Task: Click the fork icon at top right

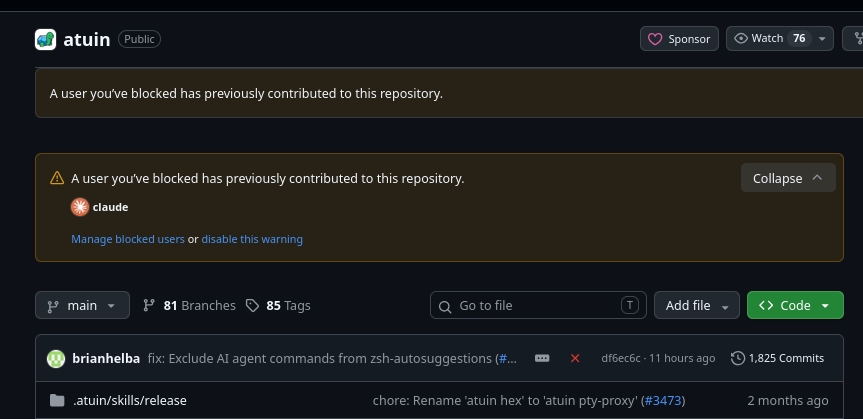Action: coord(858,39)
